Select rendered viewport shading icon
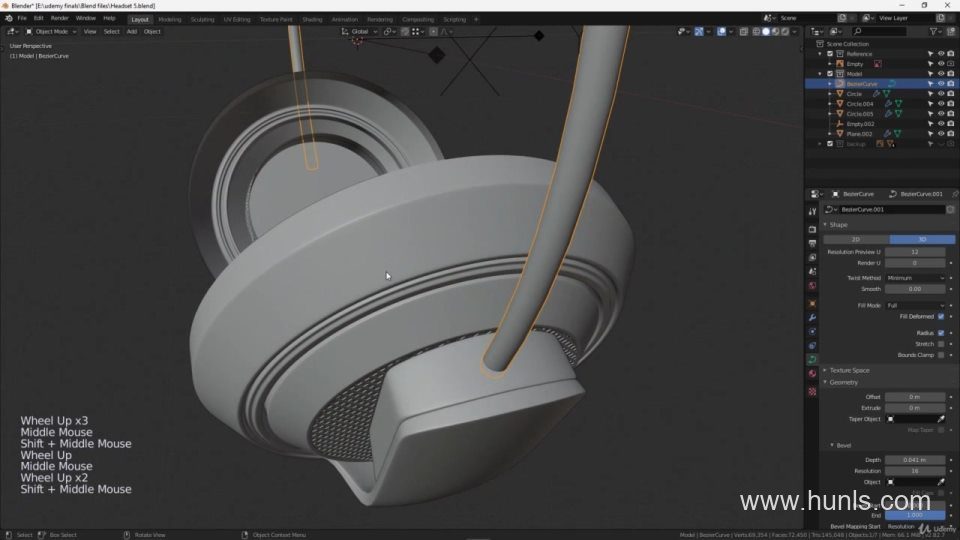The image size is (960, 540). click(786, 32)
